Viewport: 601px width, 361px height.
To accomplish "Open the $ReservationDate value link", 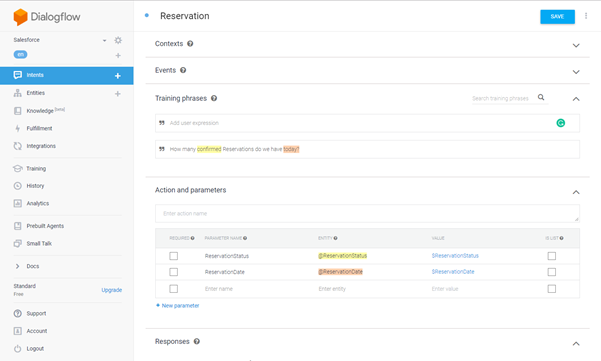I will 453,272.
